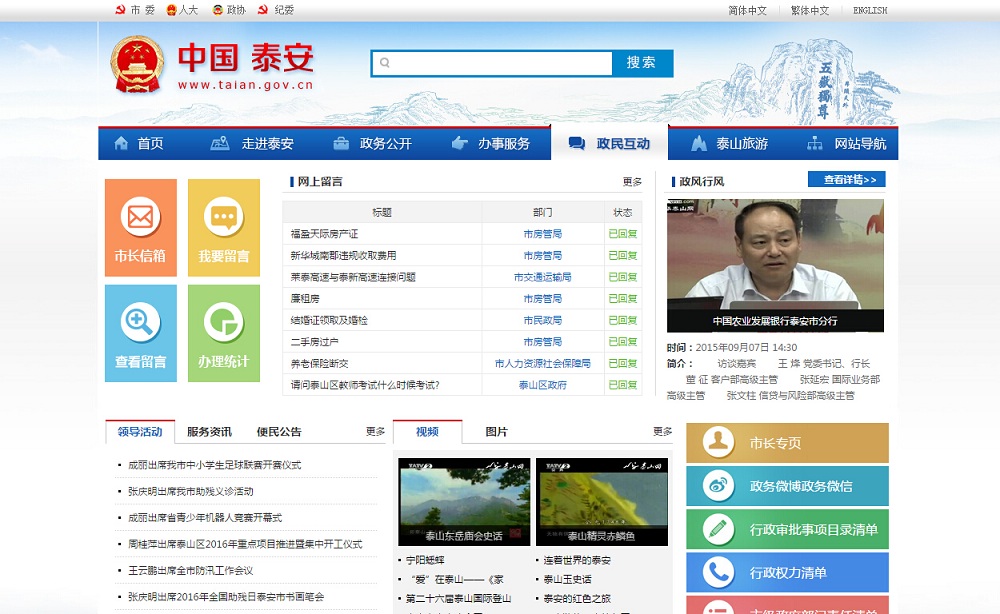
Task: Go to 网站导航 in the nav bar
Action: coord(846,144)
